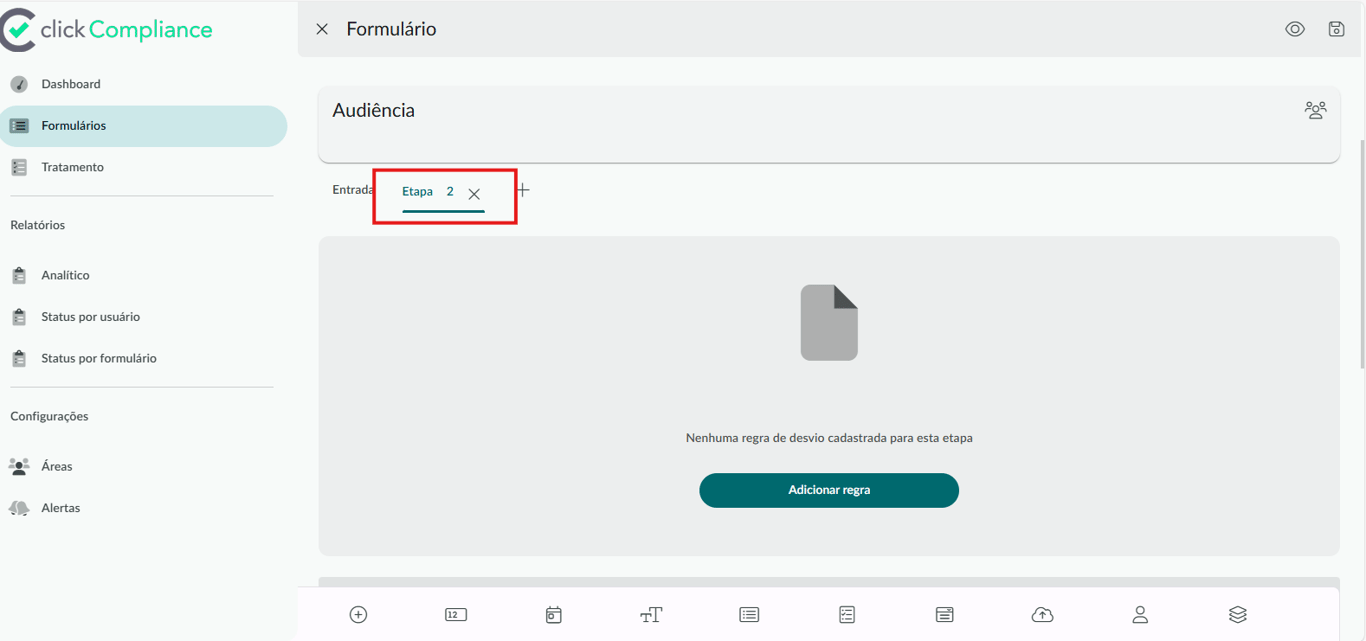Insert a dropdown field with the panel-list icon
Image resolution: width=1366 pixels, height=641 pixels.
[945, 615]
